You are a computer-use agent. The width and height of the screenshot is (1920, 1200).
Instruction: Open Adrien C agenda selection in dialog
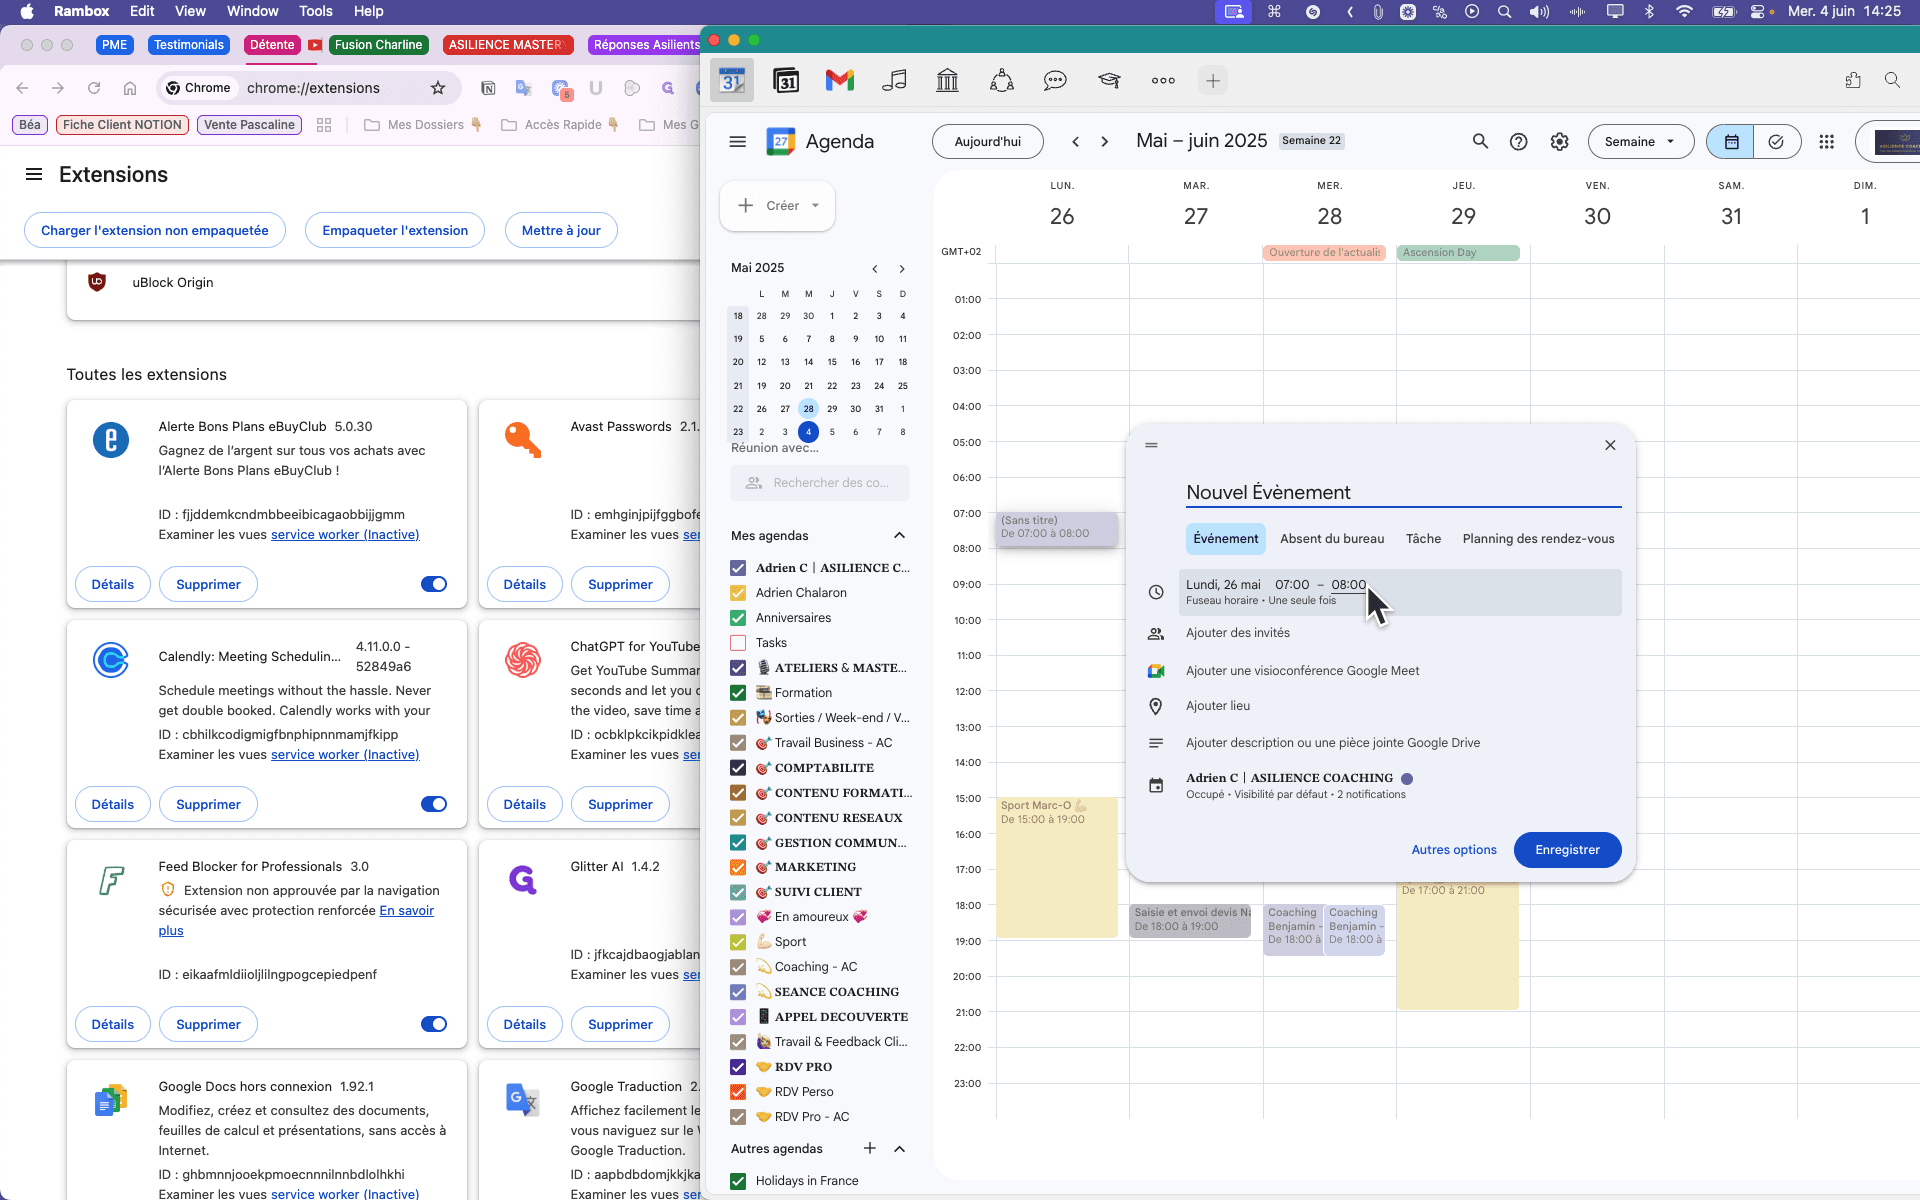point(1400,785)
